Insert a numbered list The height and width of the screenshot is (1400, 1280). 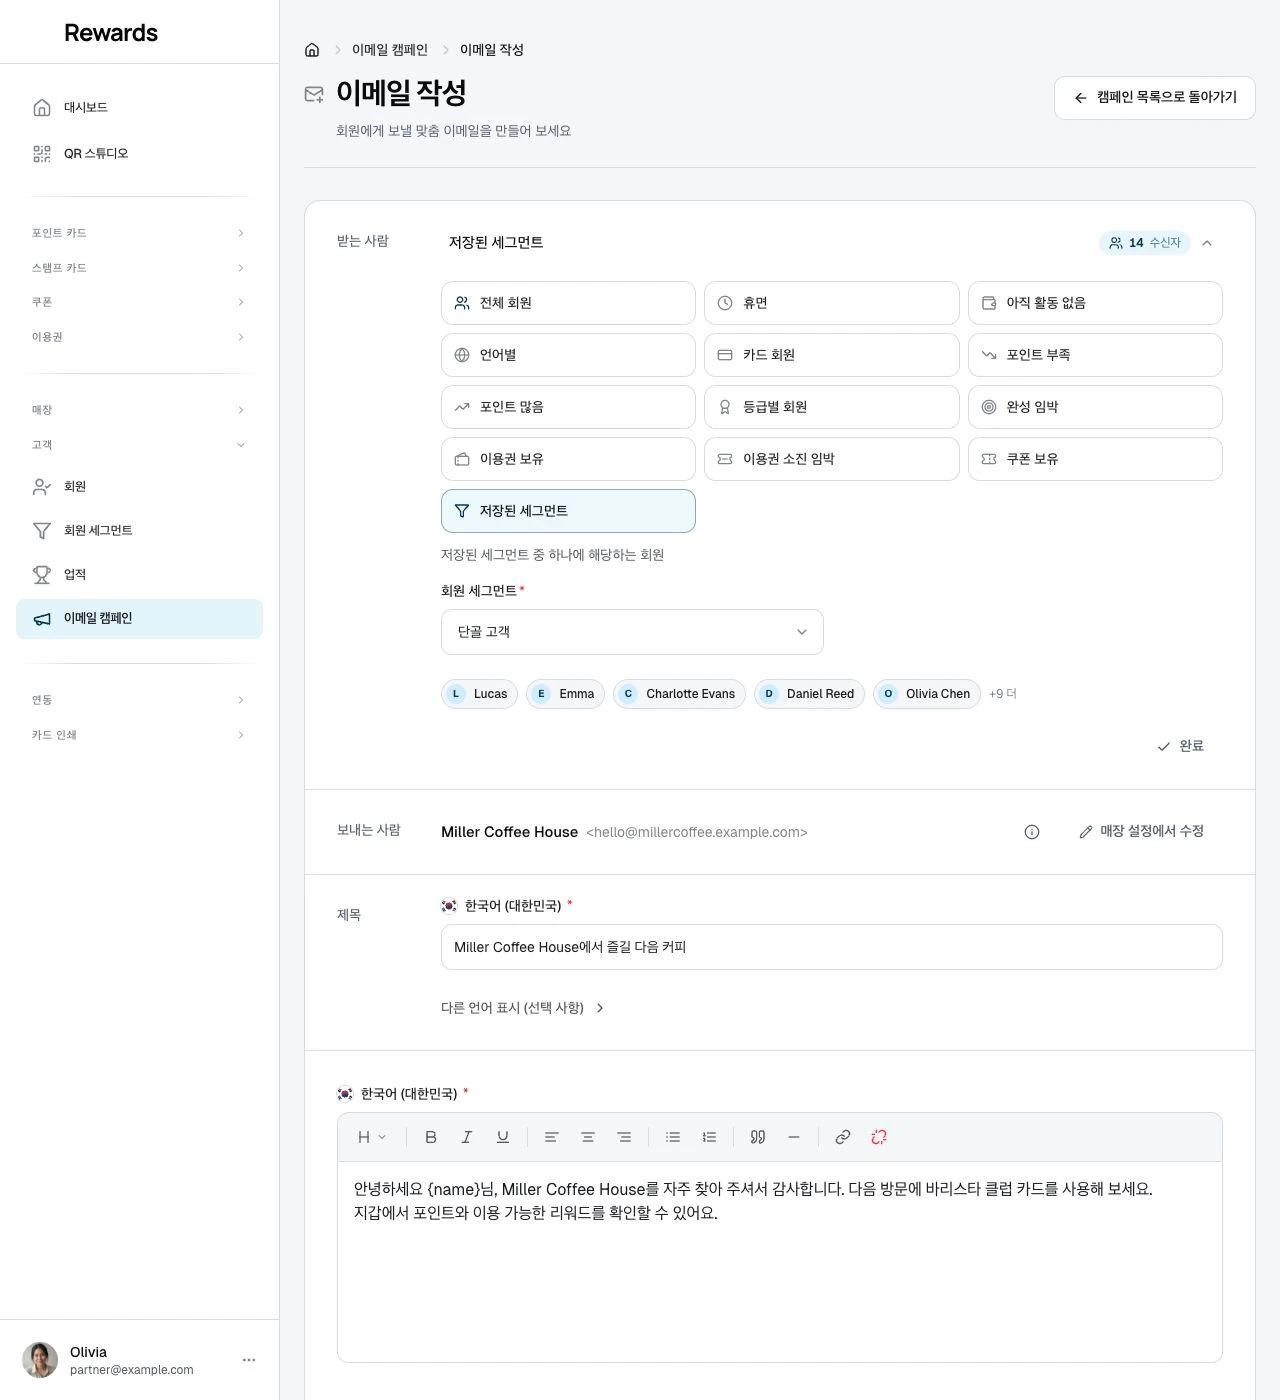[709, 1137]
